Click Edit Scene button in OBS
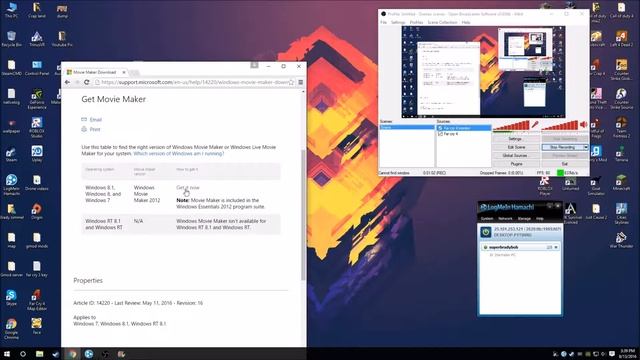The height and width of the screenshot is (360, 640). coord(516,147)
